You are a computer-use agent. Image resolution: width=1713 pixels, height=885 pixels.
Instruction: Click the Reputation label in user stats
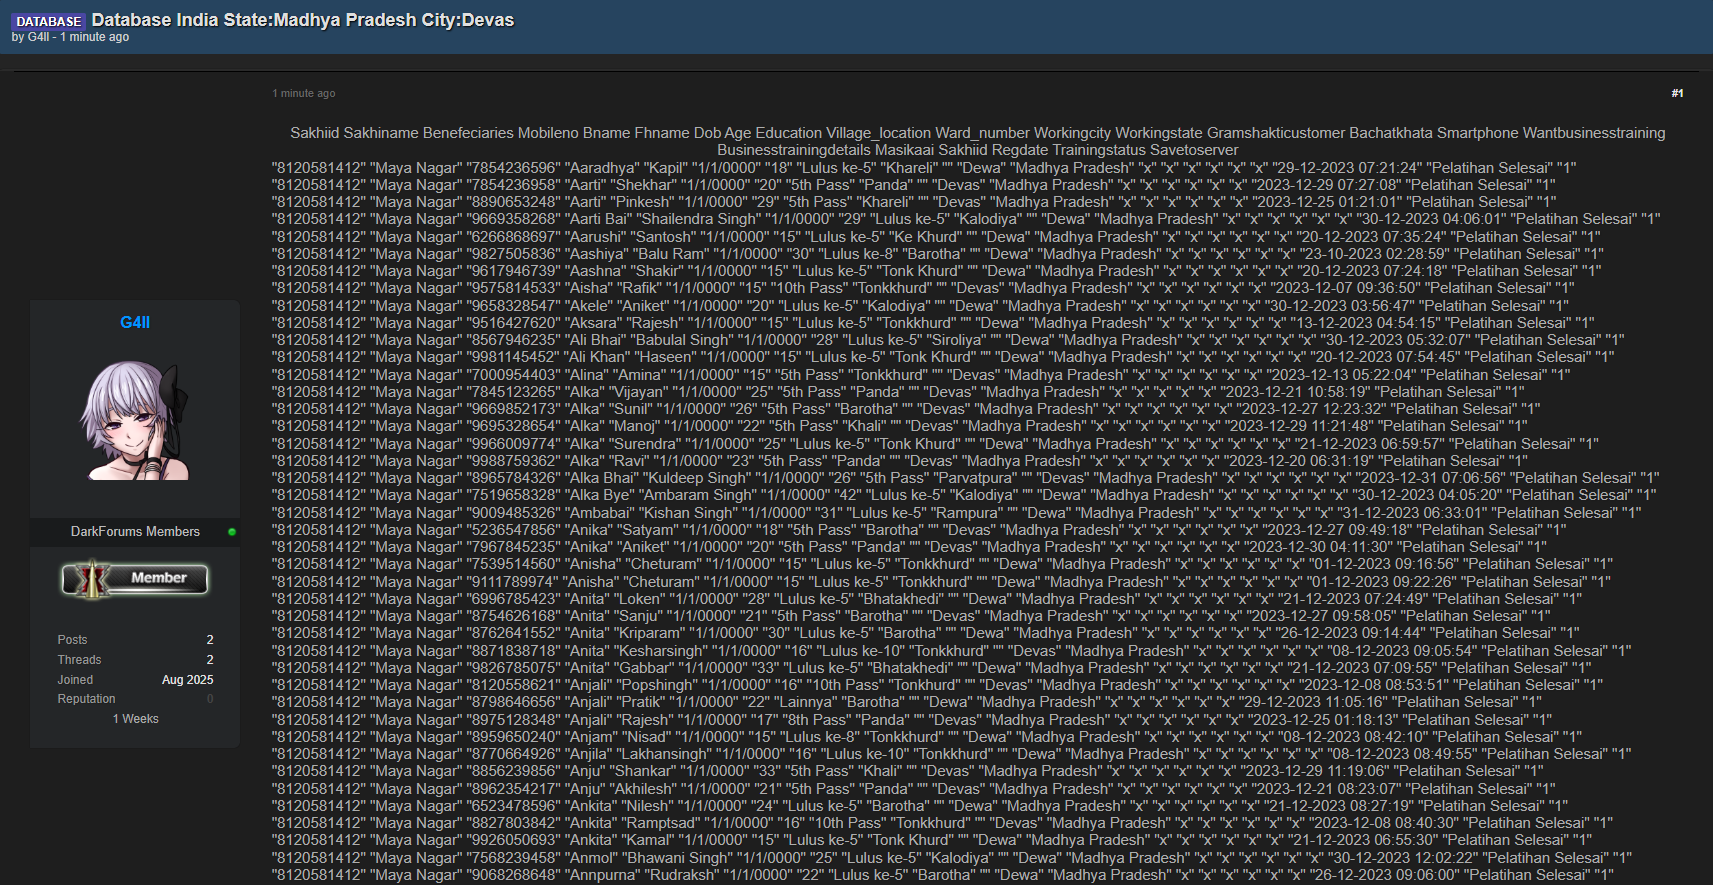[x=86, y=699]
